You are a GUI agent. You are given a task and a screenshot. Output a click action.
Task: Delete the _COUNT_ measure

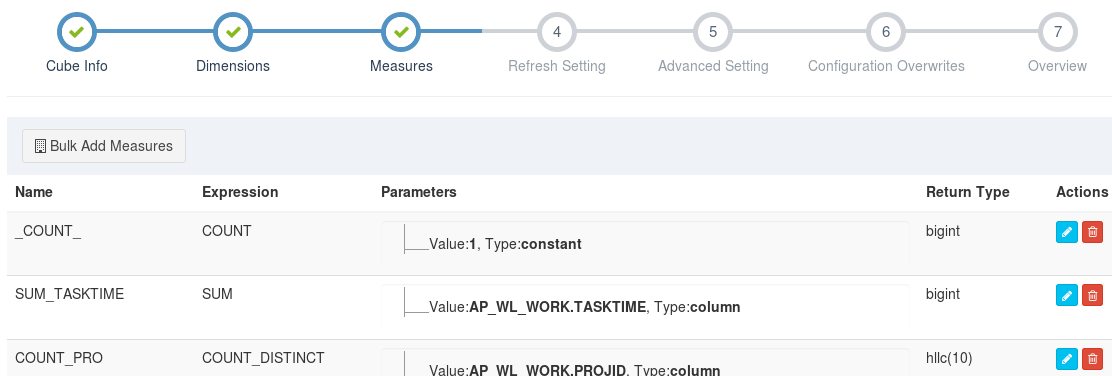click(x=1093, y=232)
